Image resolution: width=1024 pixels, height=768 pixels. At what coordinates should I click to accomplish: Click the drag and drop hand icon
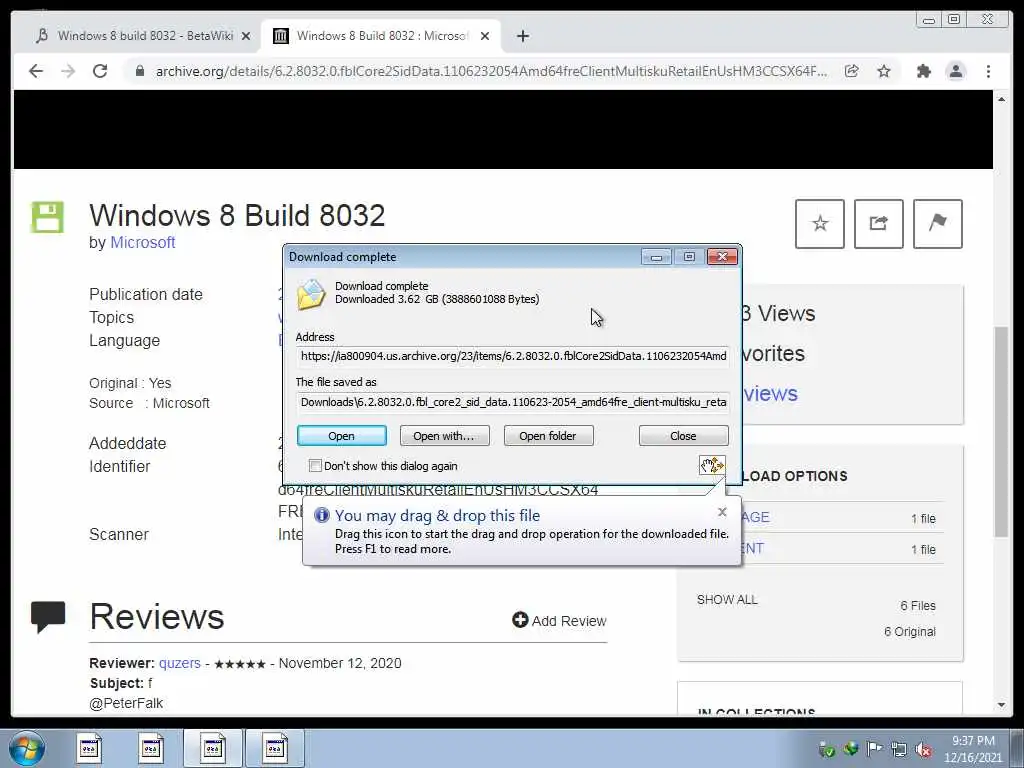tap(712, 465)
